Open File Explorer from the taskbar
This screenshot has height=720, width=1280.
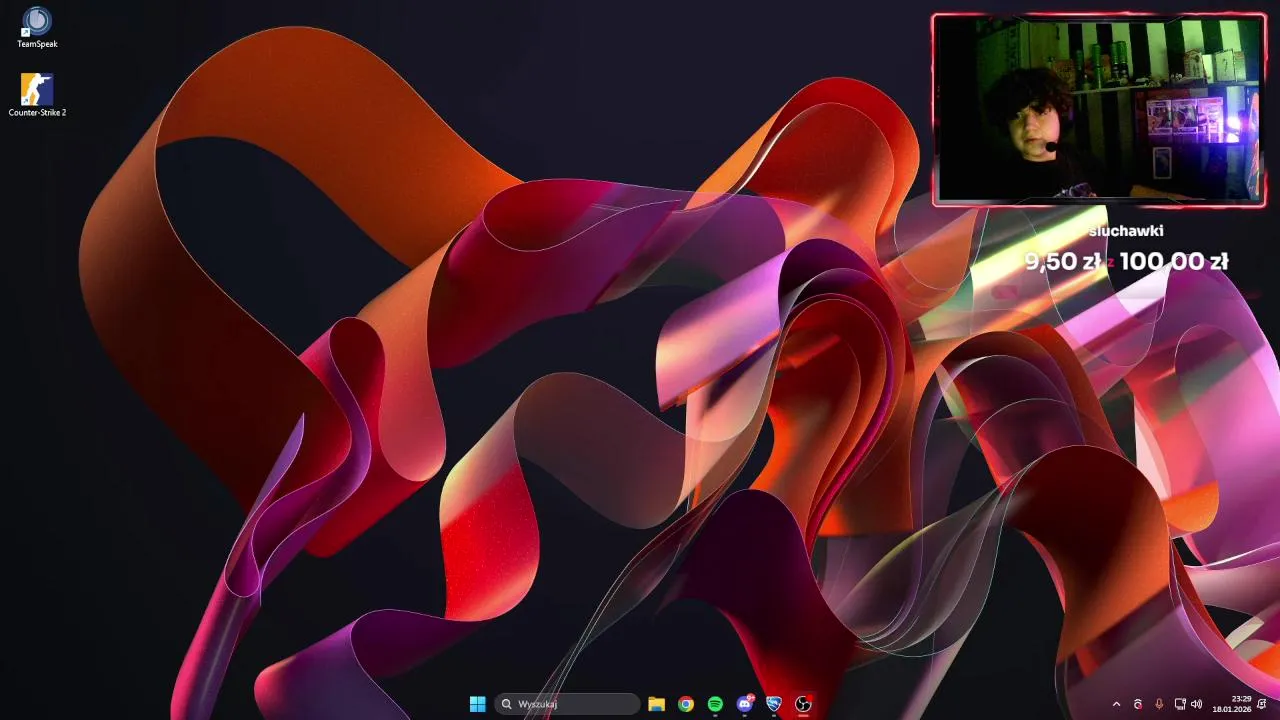click(x=656, y=704)
